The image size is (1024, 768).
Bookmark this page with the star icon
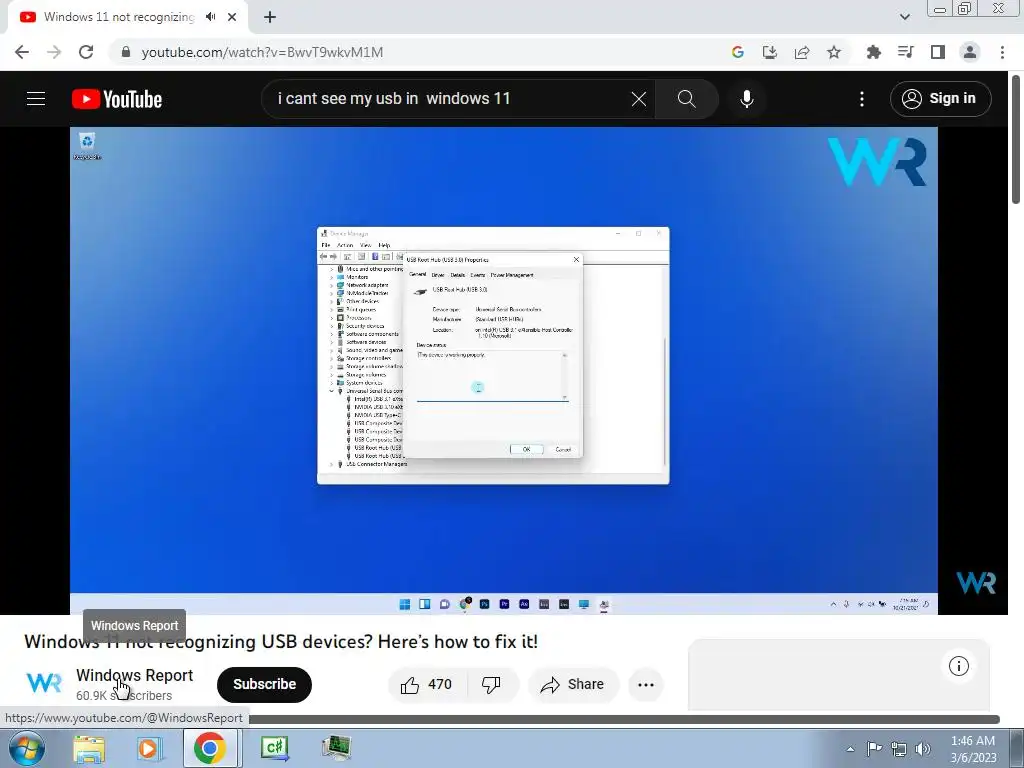click(x=834, y=52)
